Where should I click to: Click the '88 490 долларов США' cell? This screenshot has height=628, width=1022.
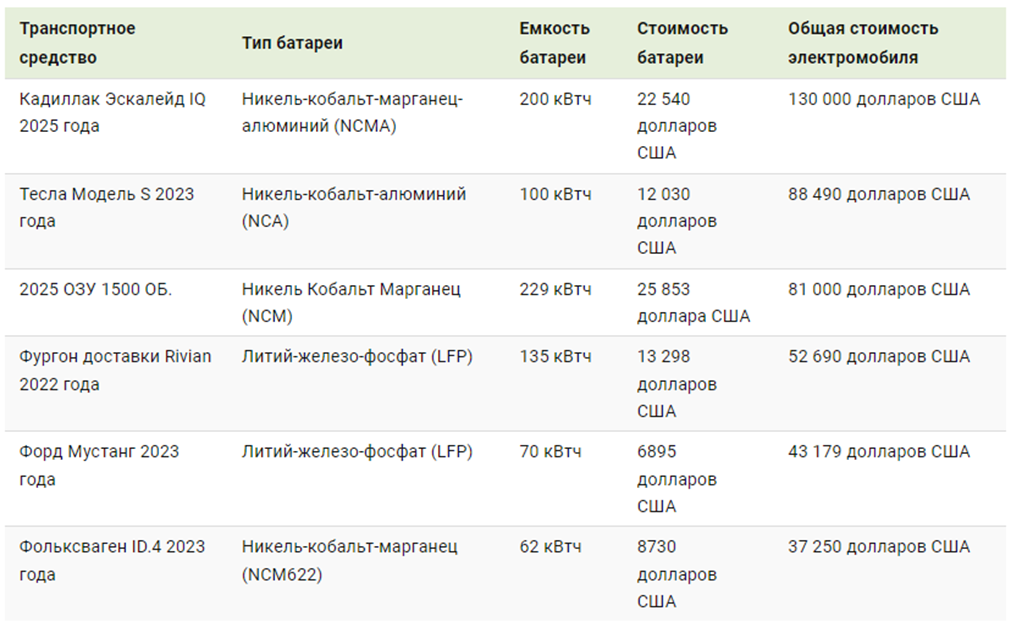coord(878,194)
